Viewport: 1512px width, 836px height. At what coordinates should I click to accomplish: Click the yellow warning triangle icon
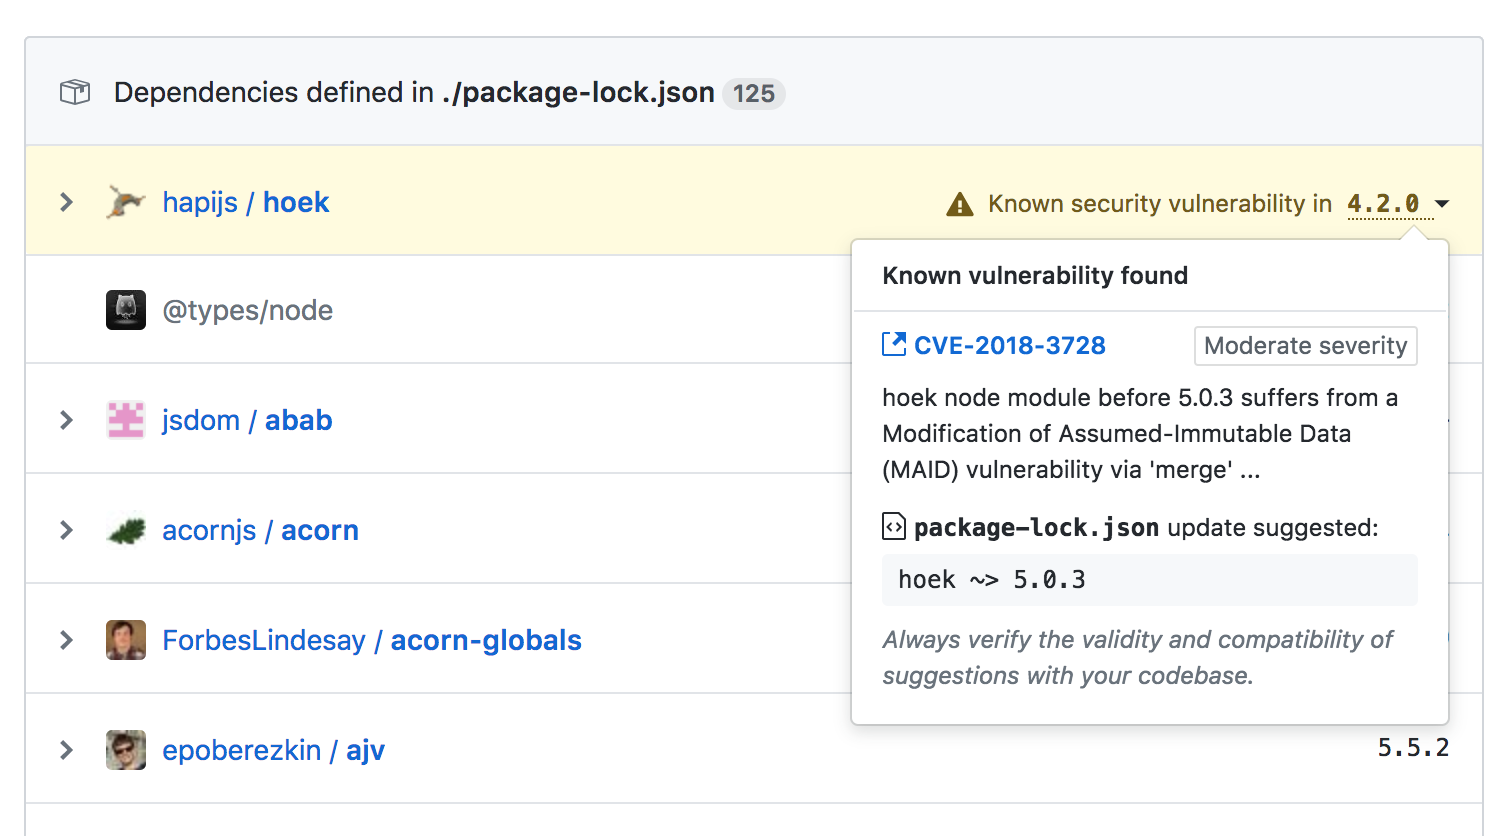(x=960, y=204)
